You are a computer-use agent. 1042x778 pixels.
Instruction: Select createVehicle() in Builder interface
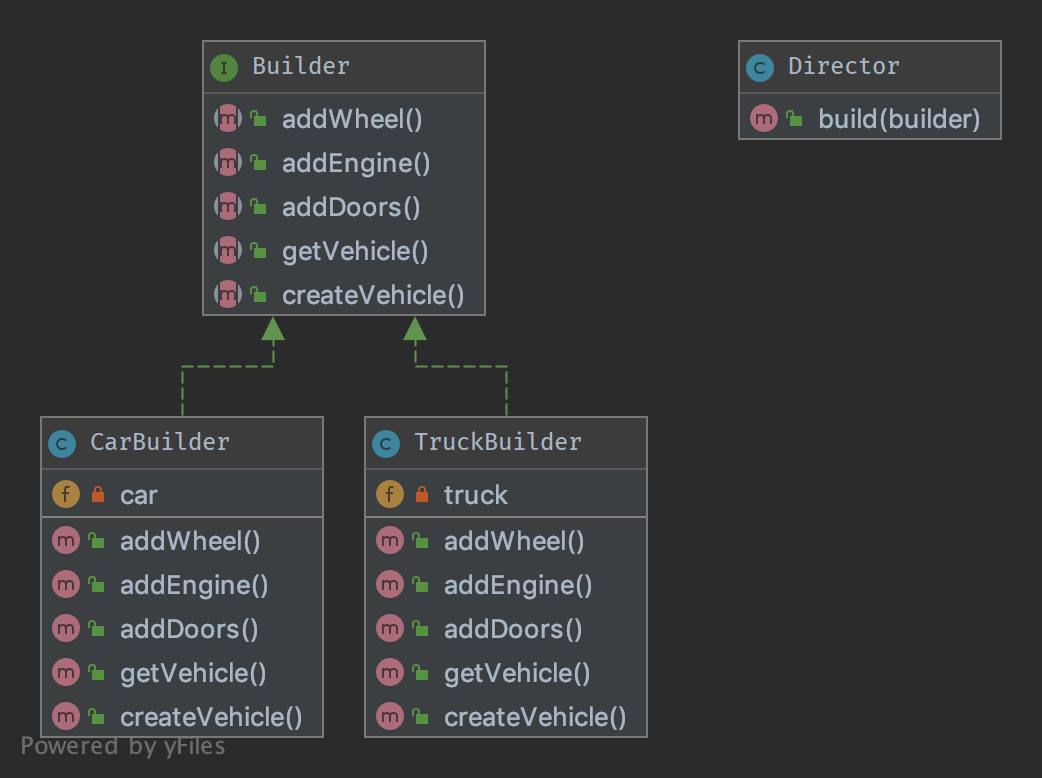tap(372, 295)
